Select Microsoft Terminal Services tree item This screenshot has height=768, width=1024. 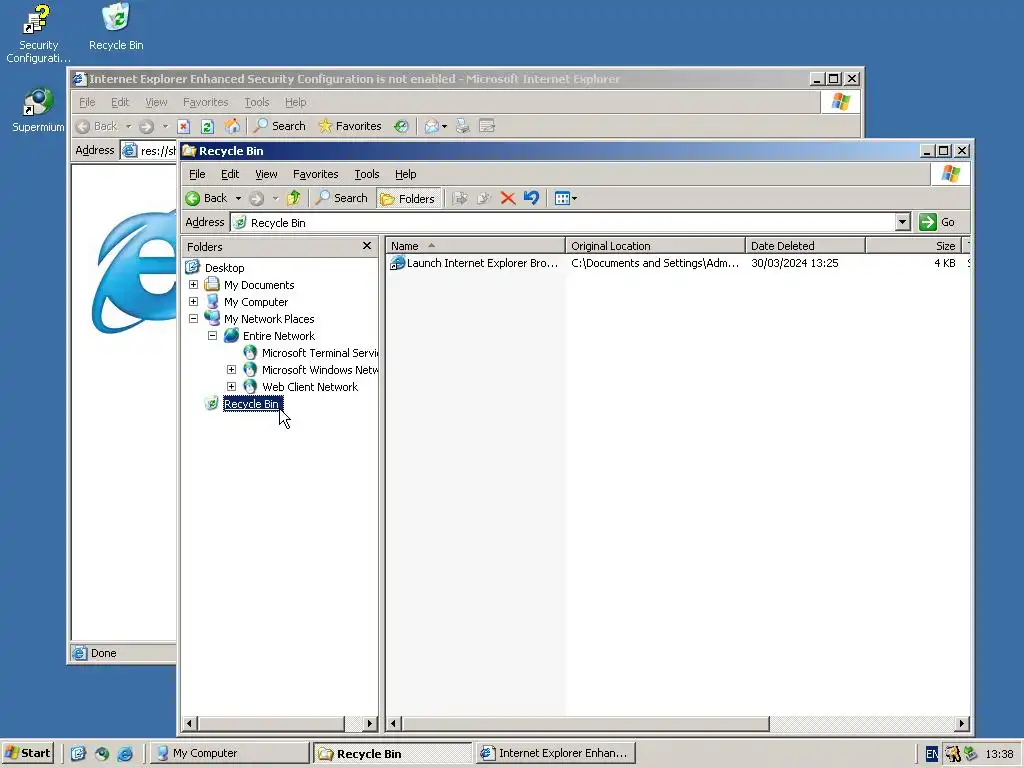tap(319, 353)
